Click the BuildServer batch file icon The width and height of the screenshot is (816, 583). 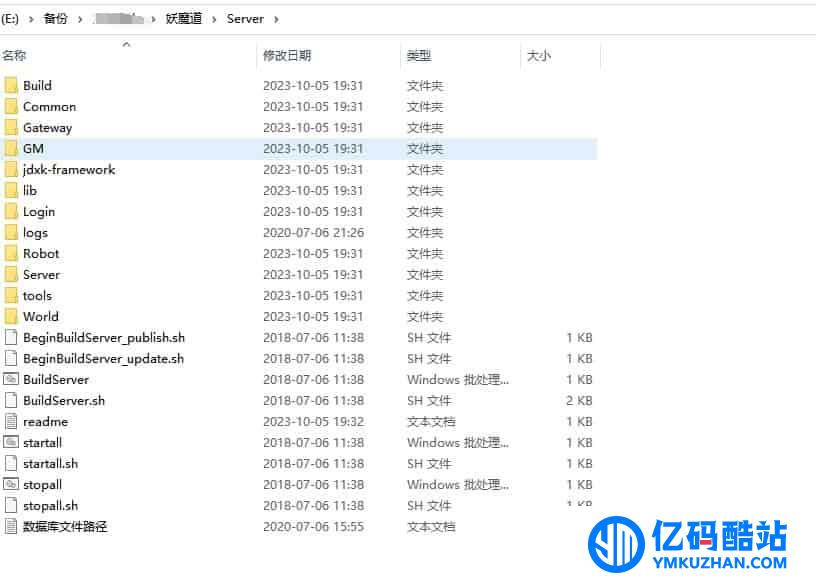click(11, 379)
